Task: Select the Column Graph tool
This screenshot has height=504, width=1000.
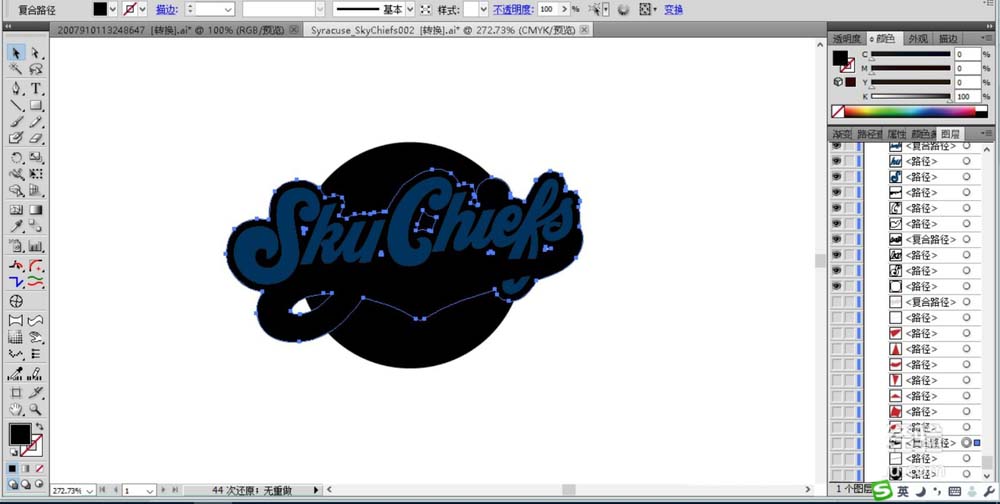Action: (x=36, y=246)
